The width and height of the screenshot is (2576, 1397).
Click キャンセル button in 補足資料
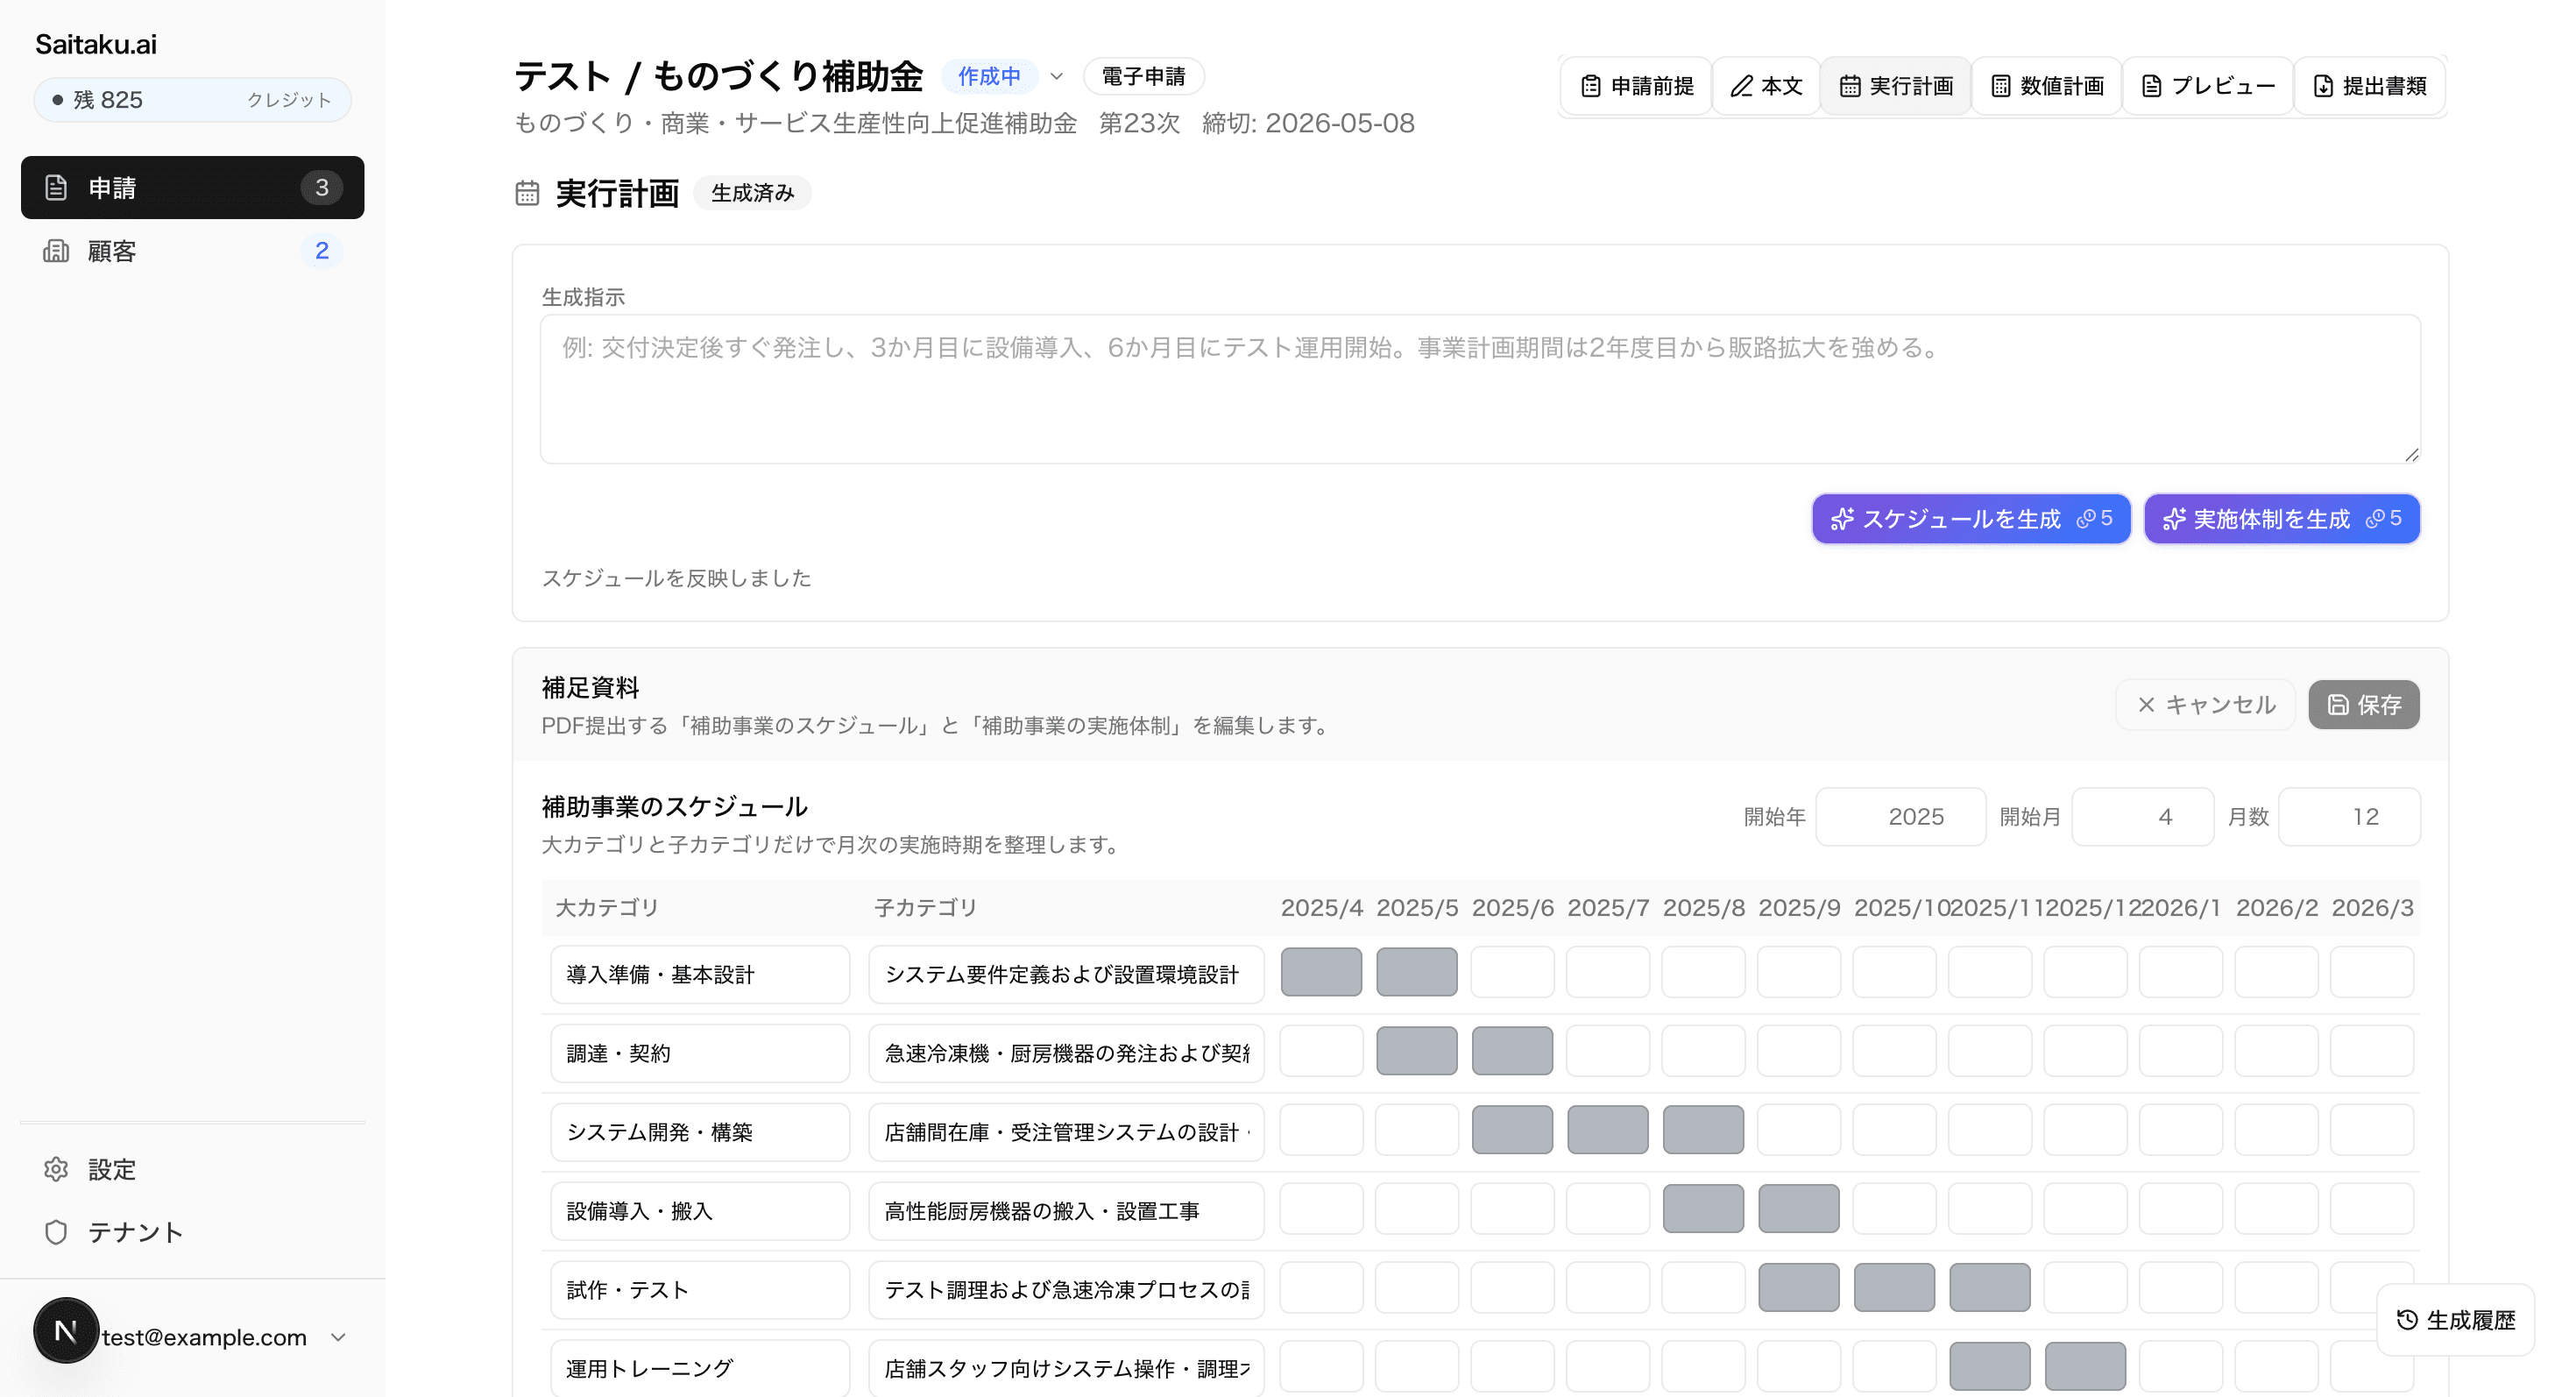[2205, 705]
